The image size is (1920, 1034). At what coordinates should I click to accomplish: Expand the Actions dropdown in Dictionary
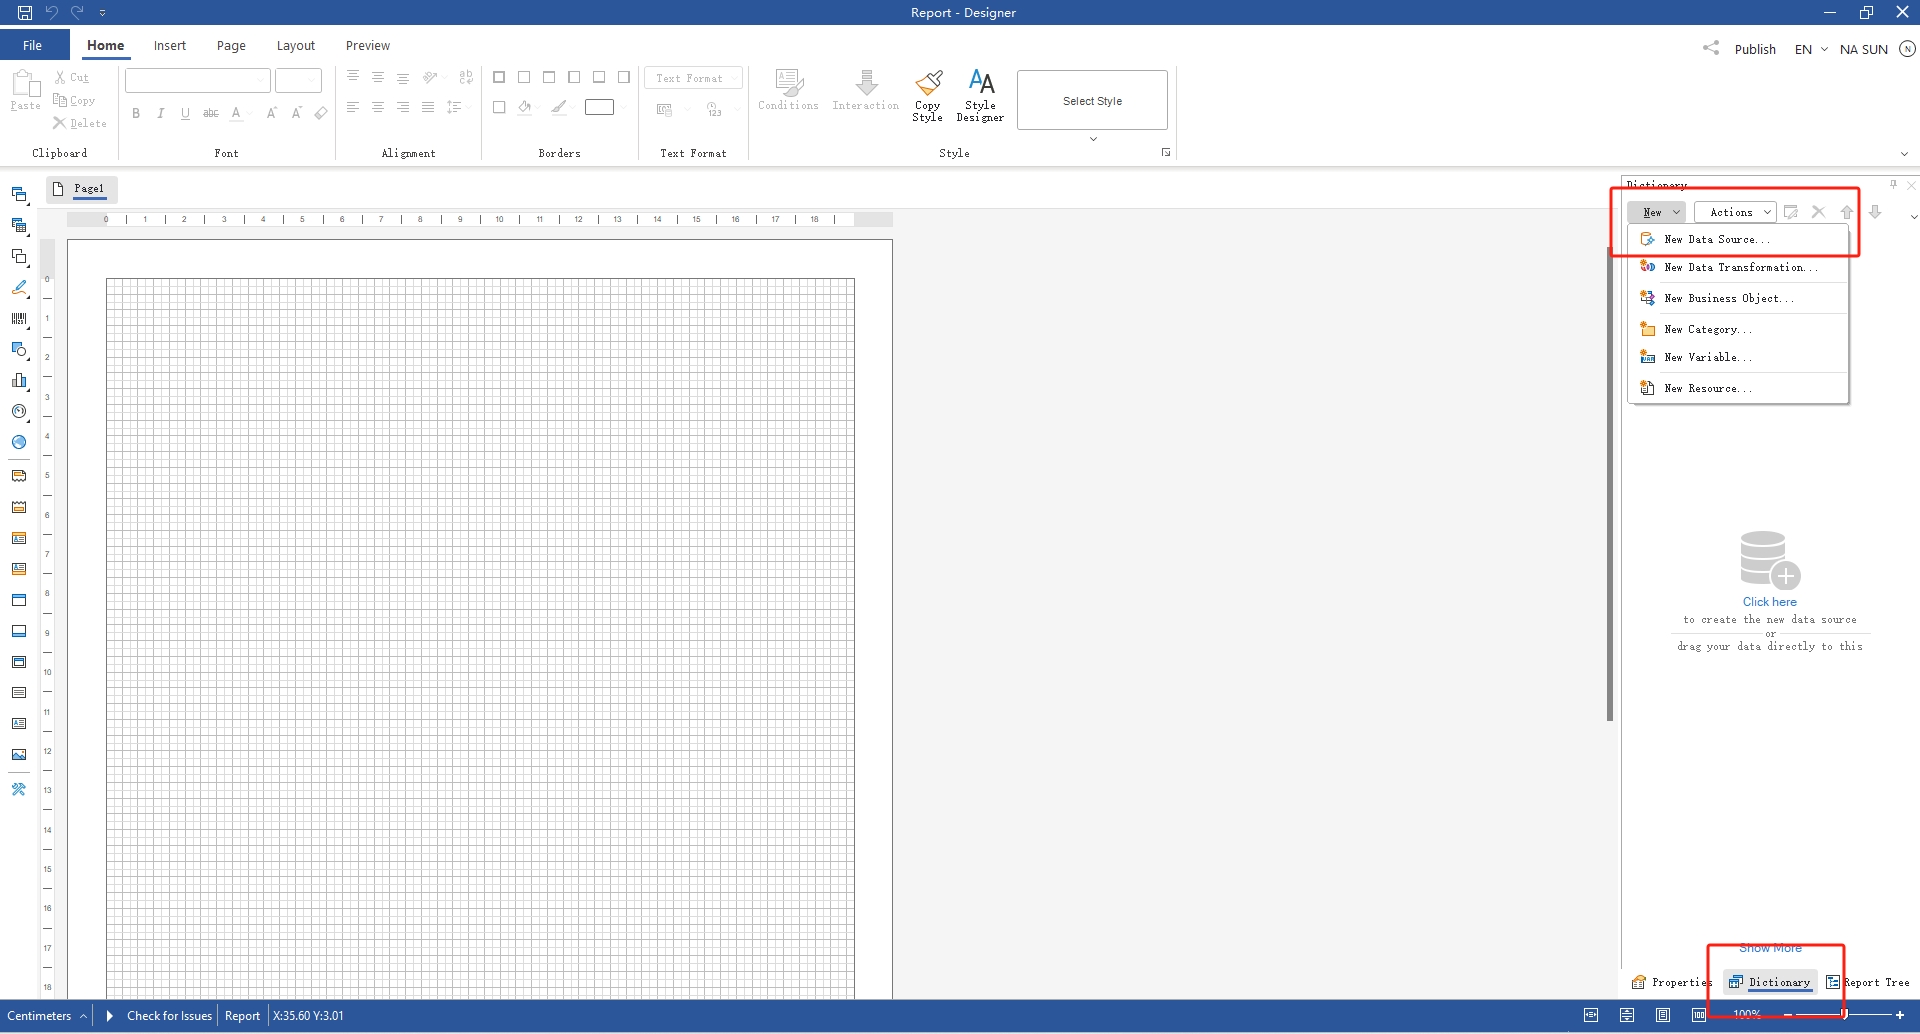1735,212
